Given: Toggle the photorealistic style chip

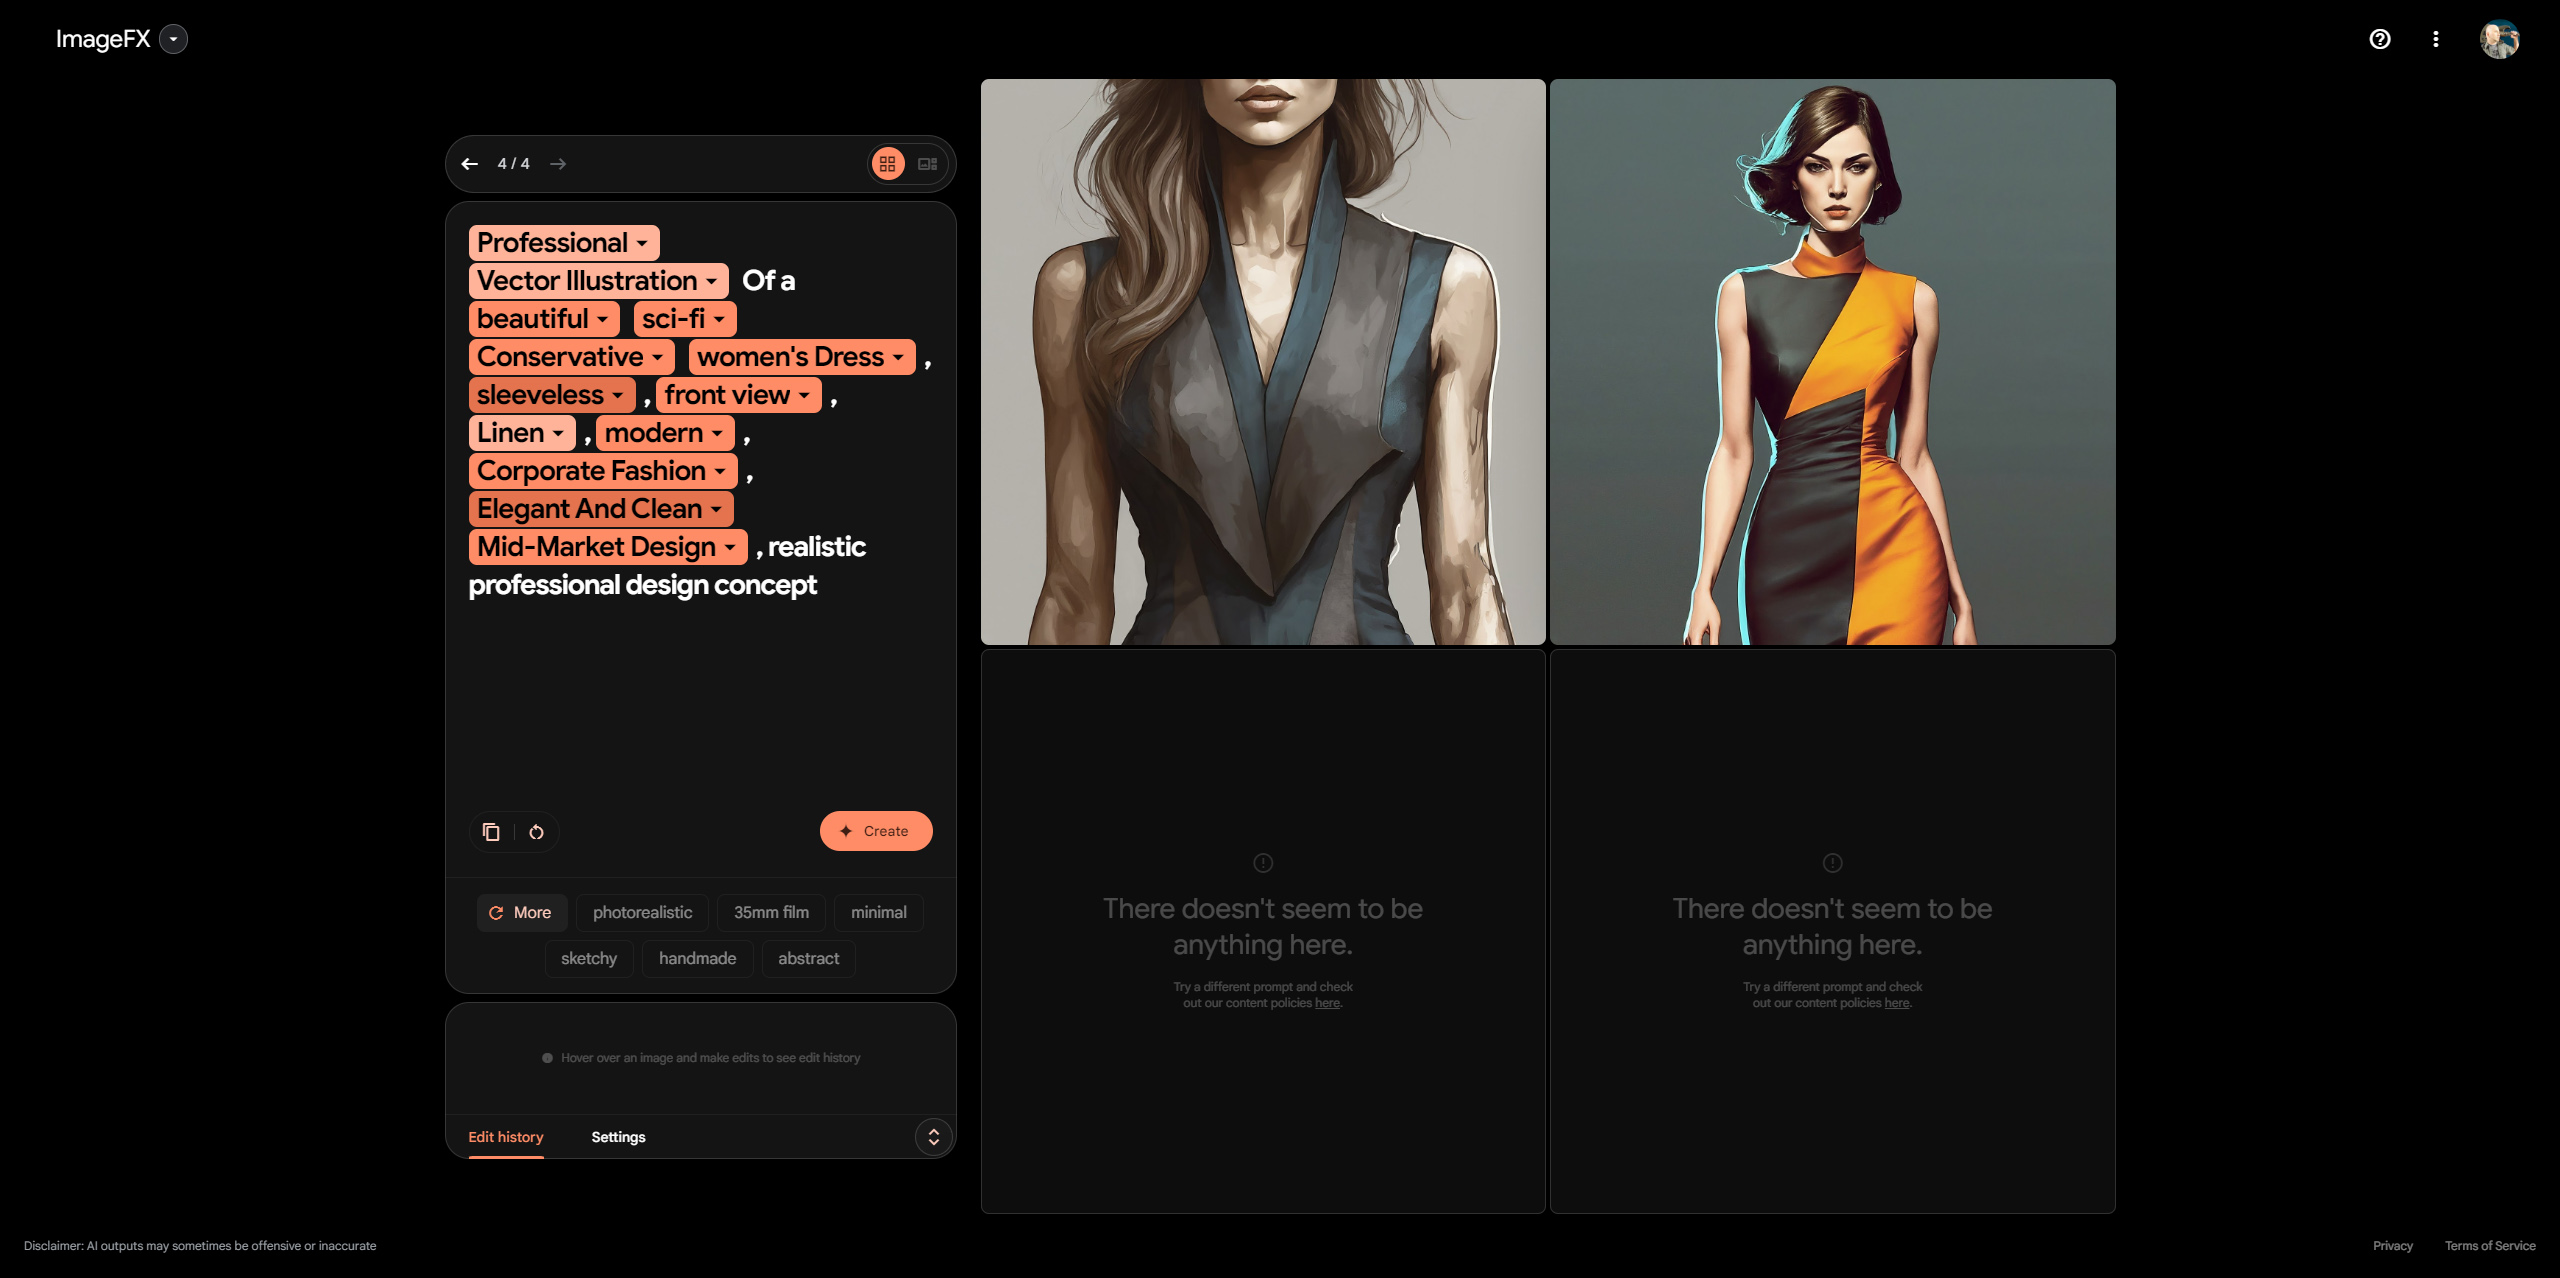Looking at the screenshot, I should (x=641, y=912).
